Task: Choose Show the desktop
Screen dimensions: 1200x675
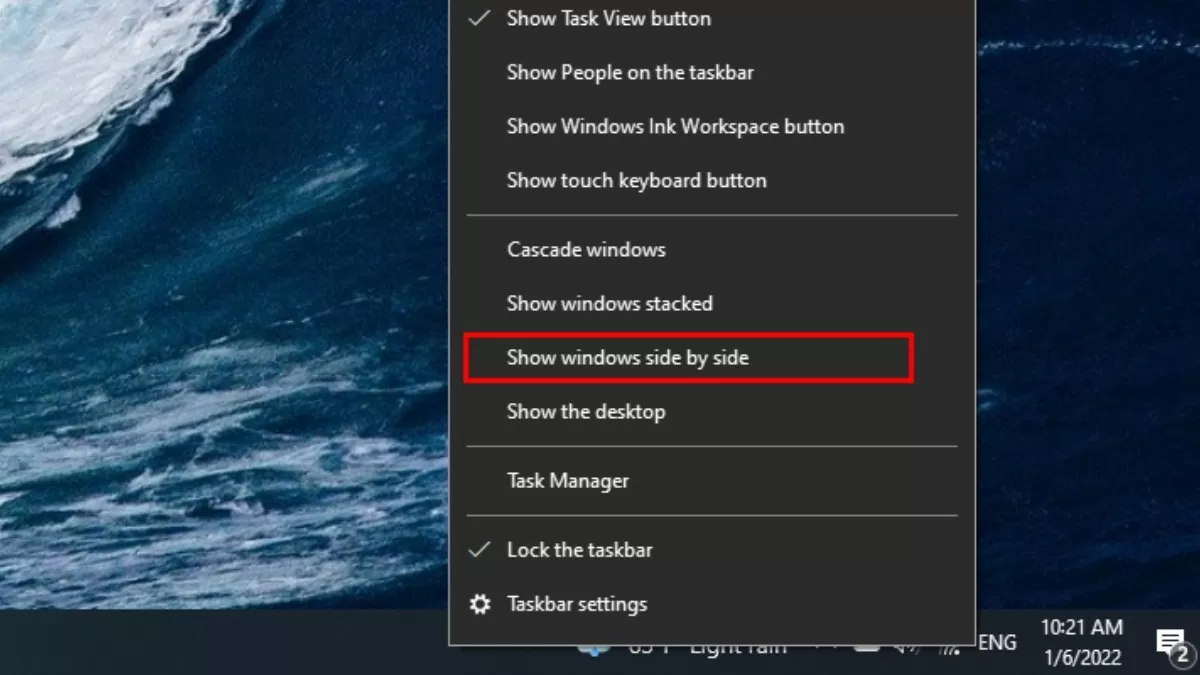Action: point(585,411)
